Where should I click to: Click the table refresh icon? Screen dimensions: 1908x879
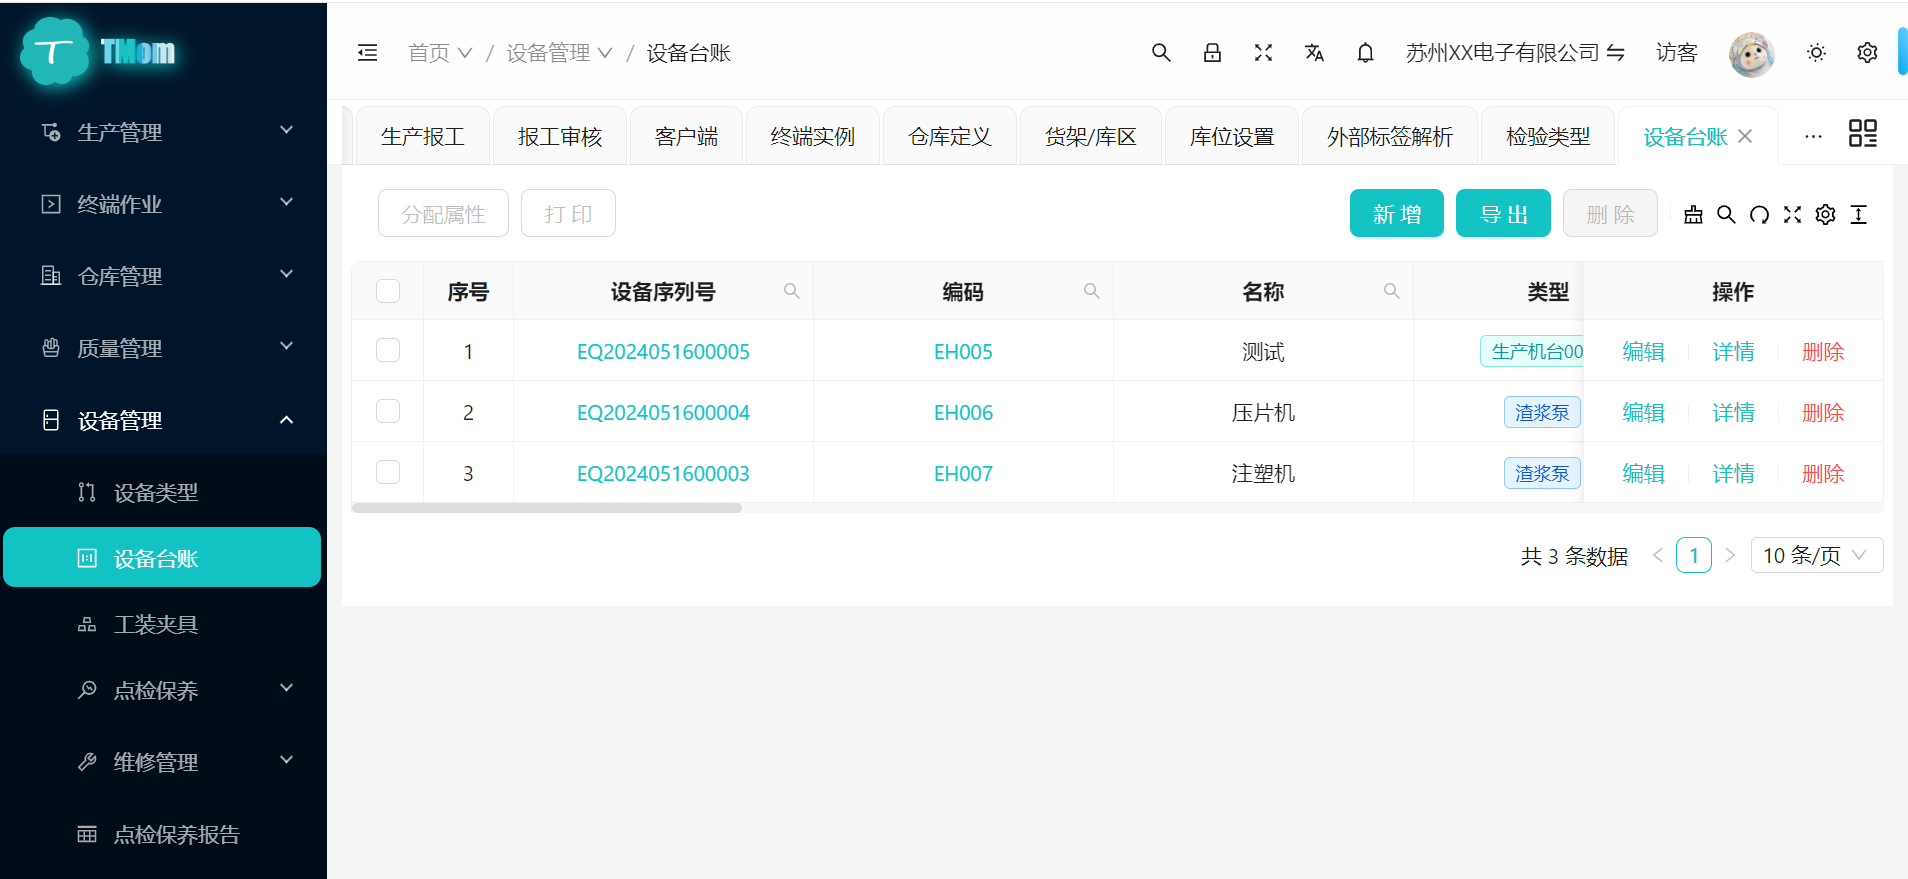(1759, 215)
